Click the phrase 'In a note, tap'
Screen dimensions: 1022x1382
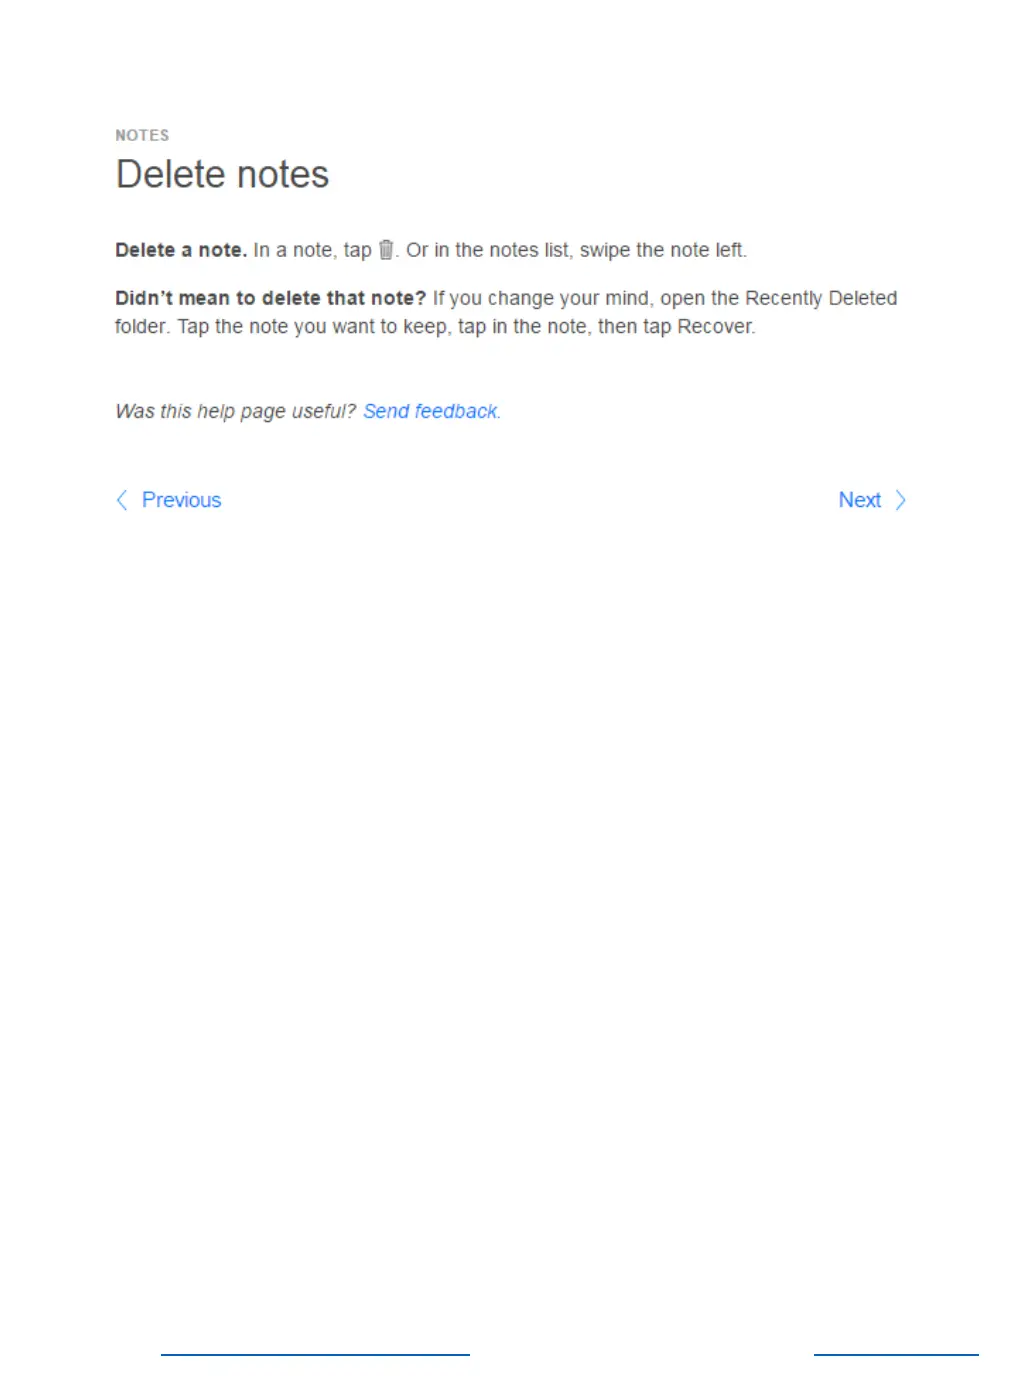[312, 250]
